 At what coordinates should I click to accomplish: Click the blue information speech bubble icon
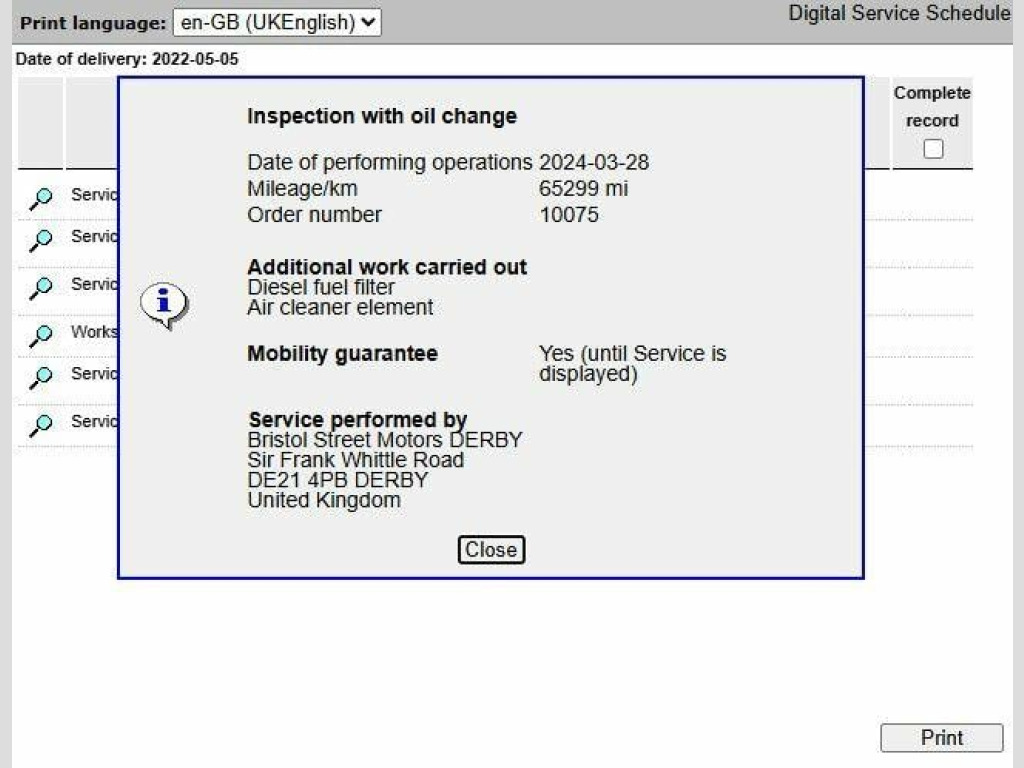coord(163,304)
